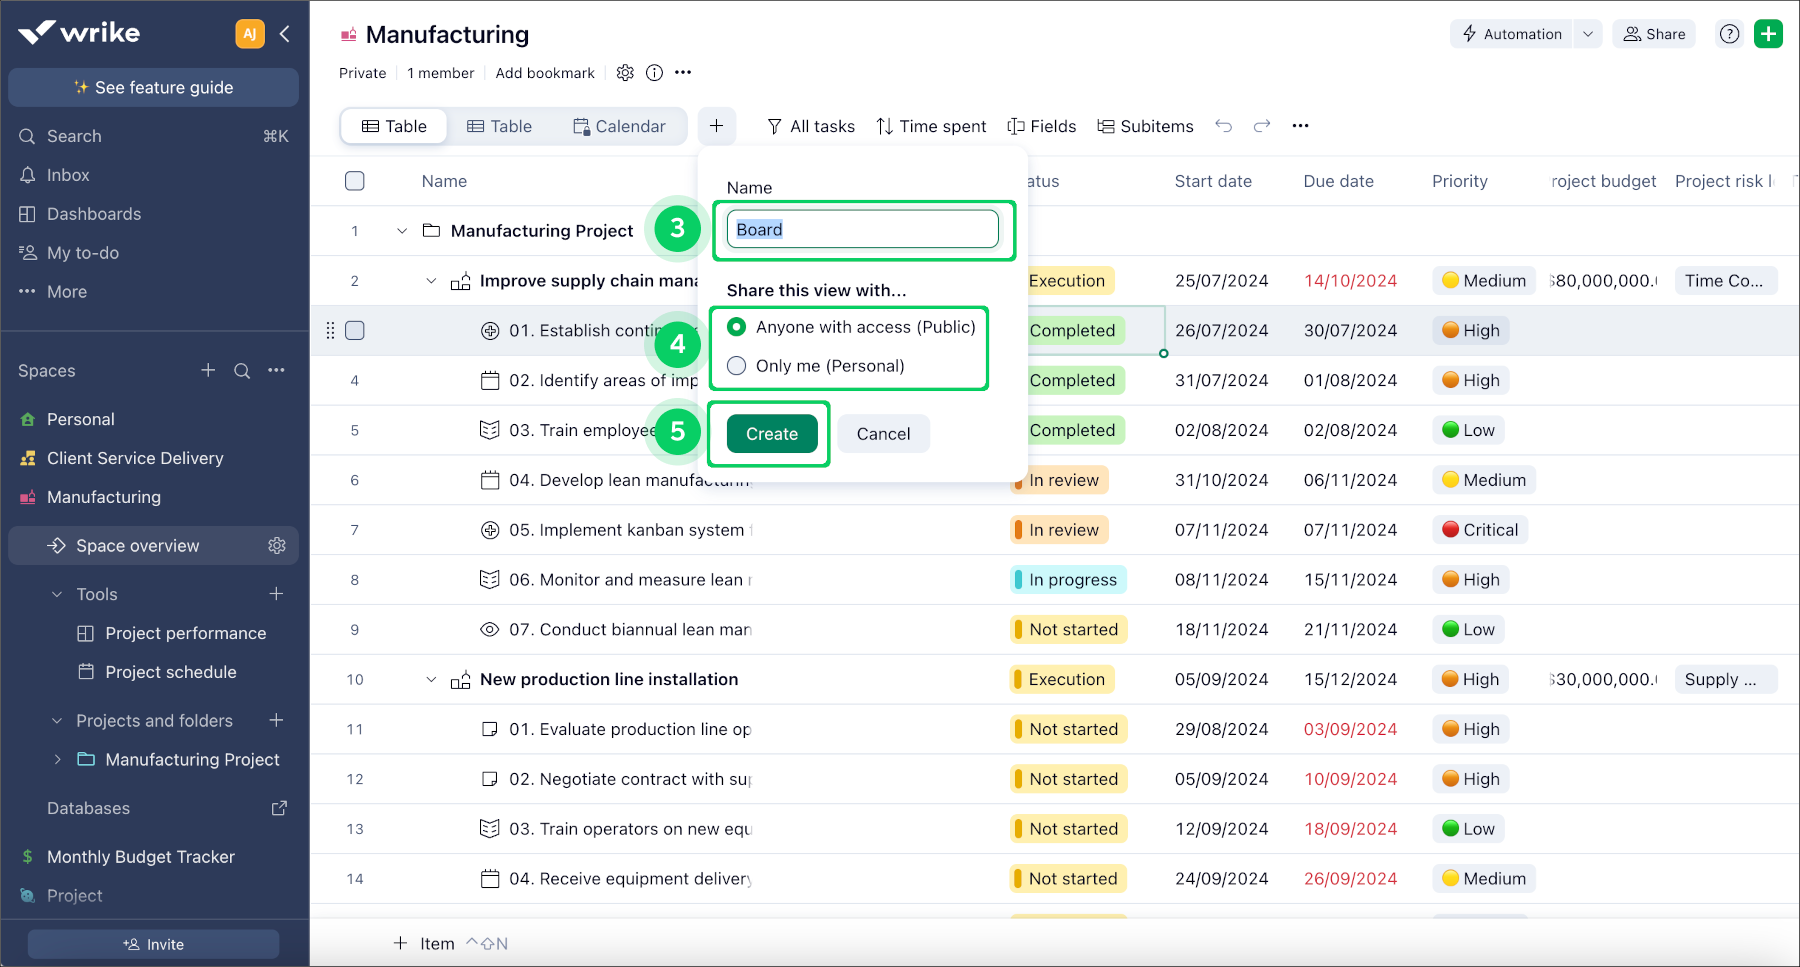Collapse the sidebar with the arrow icon
The width and height of the screenshot is (1800, 967).
tap(285, 34)
